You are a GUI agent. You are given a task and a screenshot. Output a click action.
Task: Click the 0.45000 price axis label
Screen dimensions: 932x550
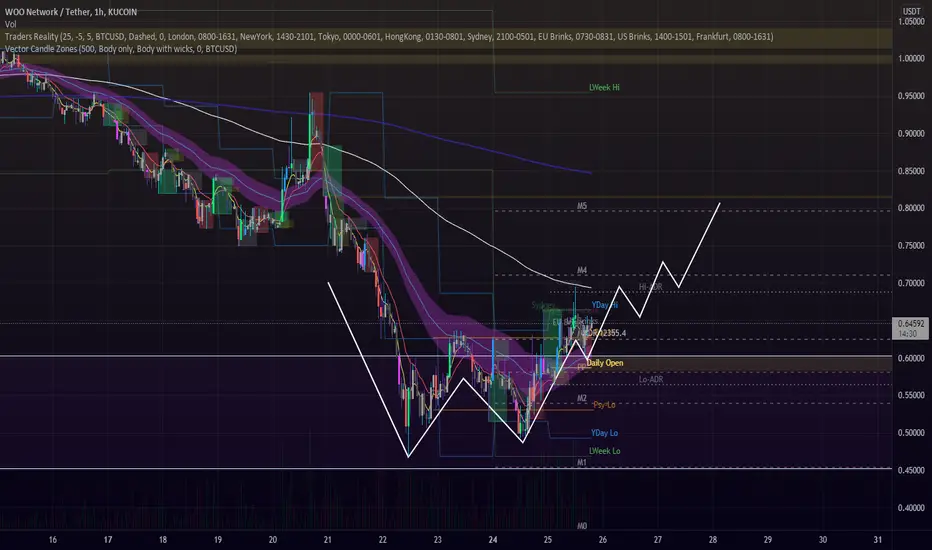point(911,470)
